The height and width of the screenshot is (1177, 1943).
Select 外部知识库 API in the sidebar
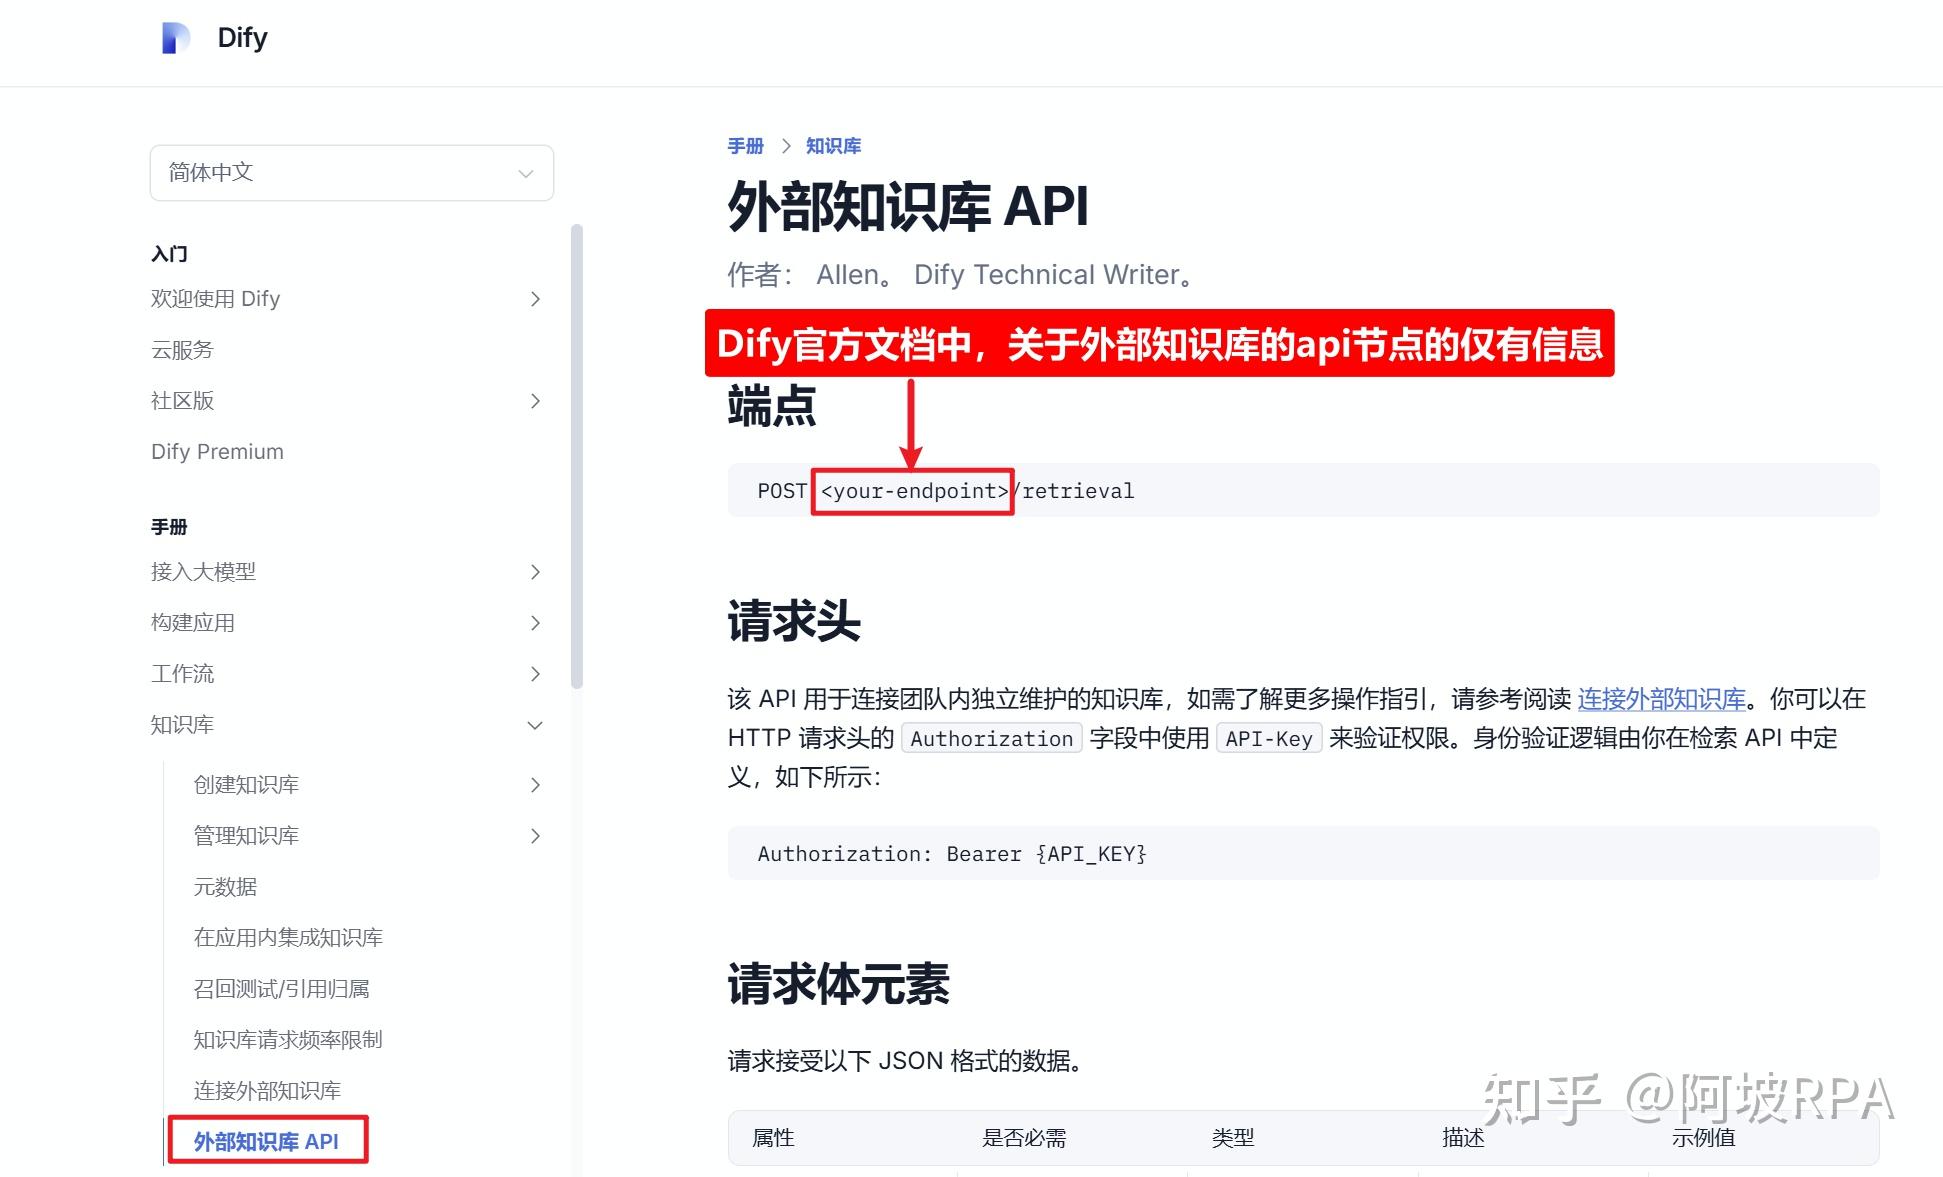click(267, 1141)
